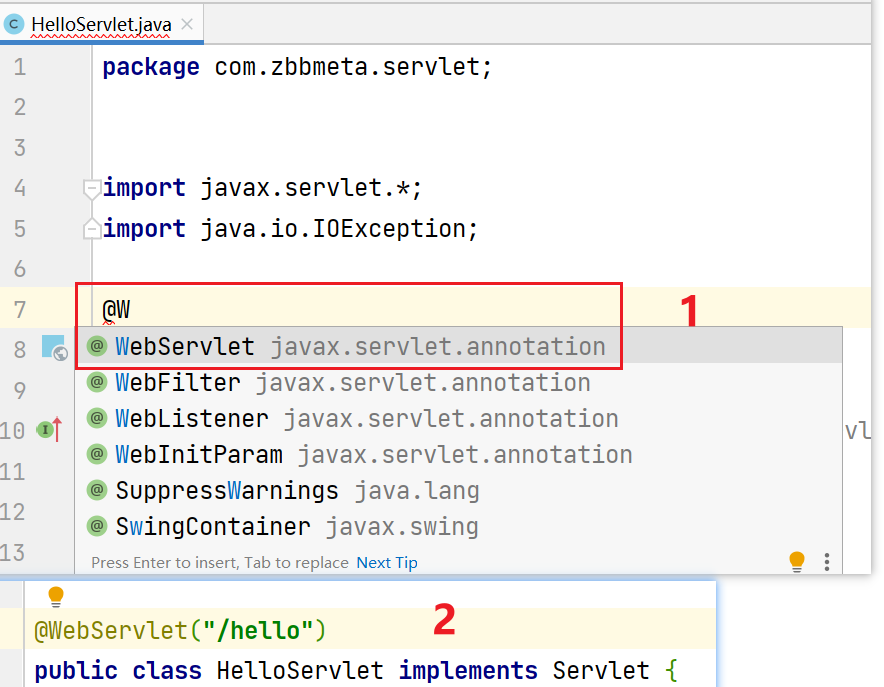884x687 pixels.
Task: Pick the WebListener completion suggestion
Action: pos(192,419)
